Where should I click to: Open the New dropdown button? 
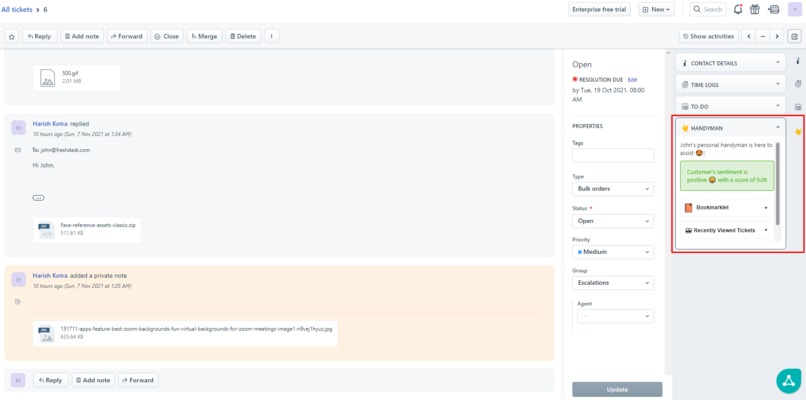point(656,9)
